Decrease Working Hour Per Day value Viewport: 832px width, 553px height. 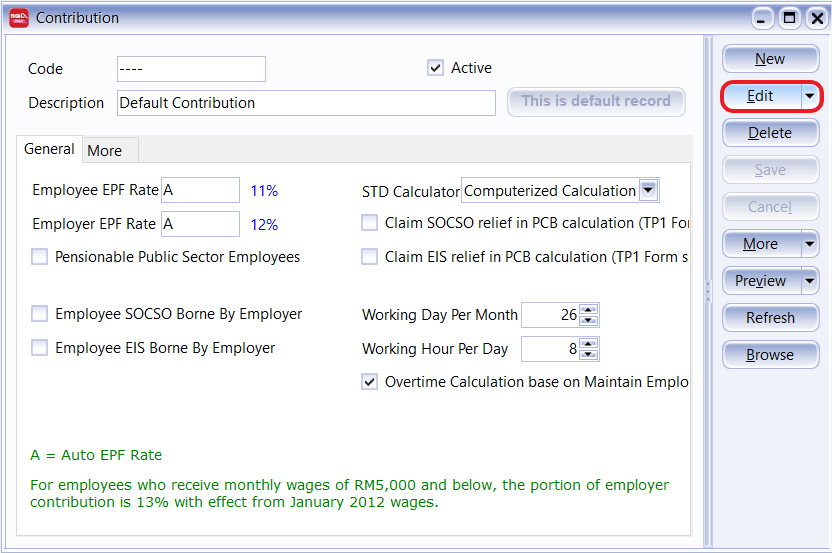point(589,354)
